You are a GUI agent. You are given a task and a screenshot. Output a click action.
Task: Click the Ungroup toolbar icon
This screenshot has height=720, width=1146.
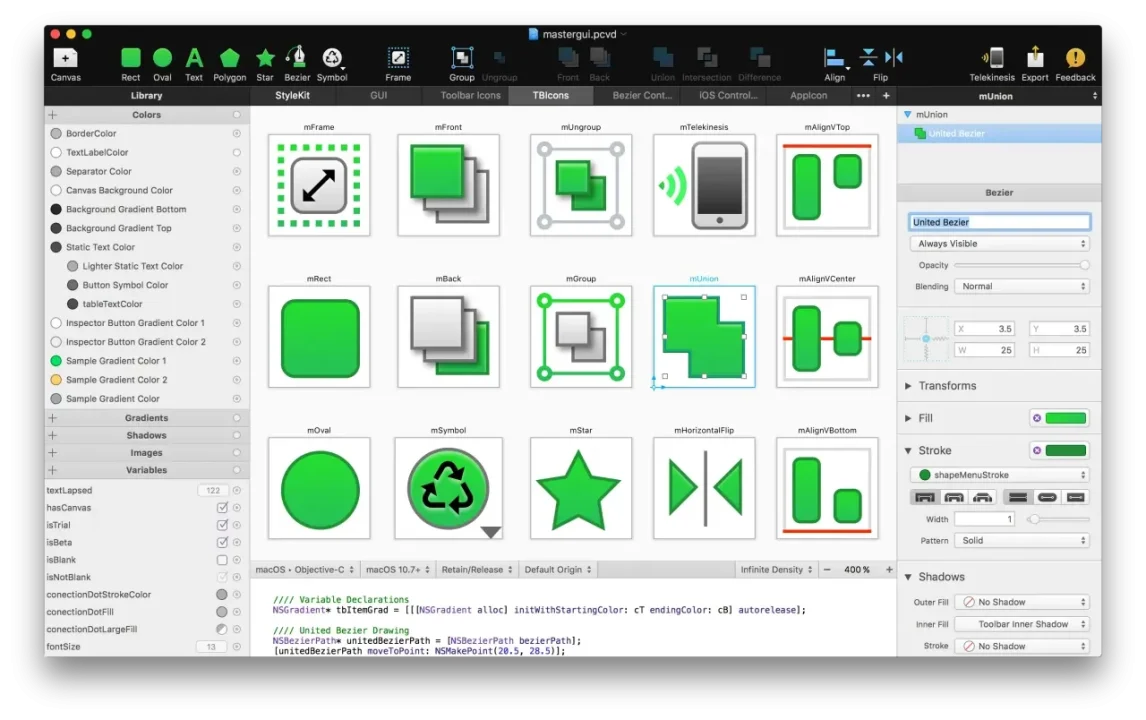pyautogui.click(x=499, y=64)
